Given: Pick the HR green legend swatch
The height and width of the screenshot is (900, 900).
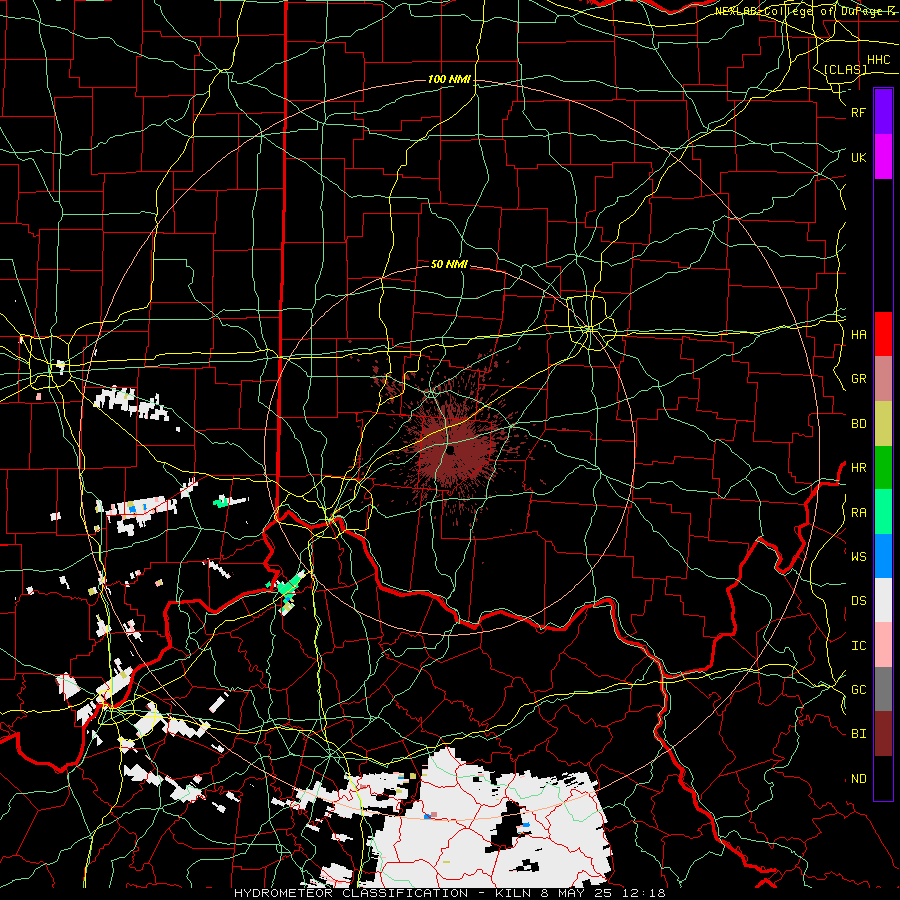Looking at the screenshot, I should pos(883,468).
